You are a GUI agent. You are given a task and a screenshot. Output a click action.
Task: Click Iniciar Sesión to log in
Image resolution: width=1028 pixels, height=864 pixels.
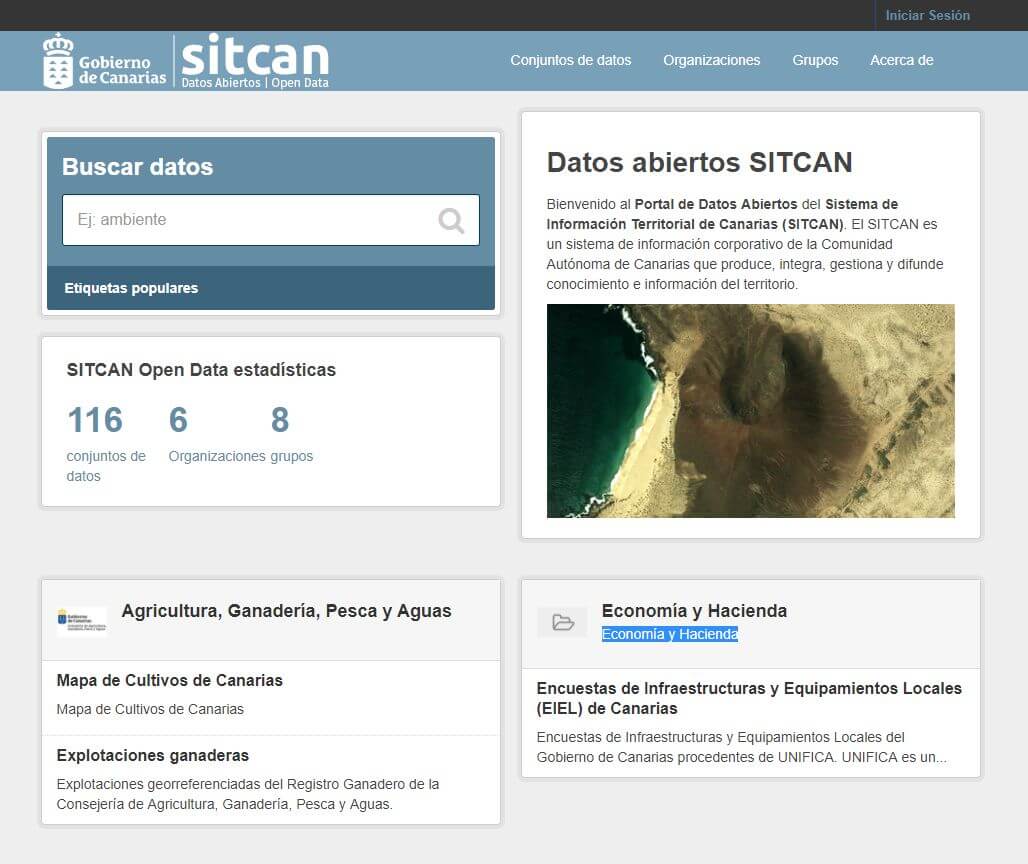pyautogui.click(x=926, y=15)
